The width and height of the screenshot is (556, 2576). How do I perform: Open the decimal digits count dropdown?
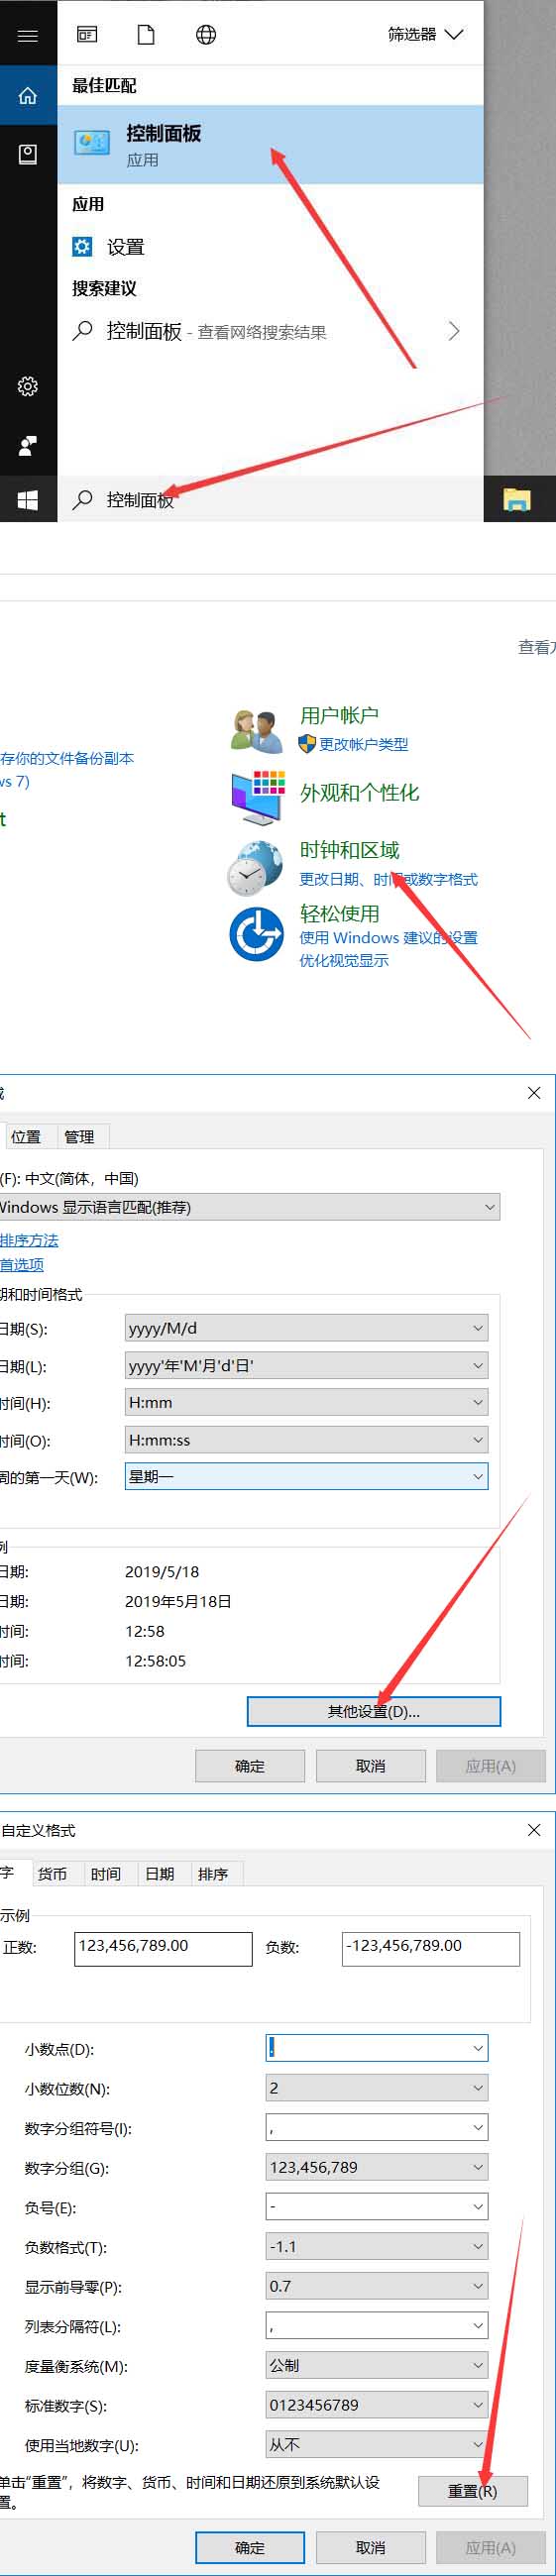coord(377,2088)
